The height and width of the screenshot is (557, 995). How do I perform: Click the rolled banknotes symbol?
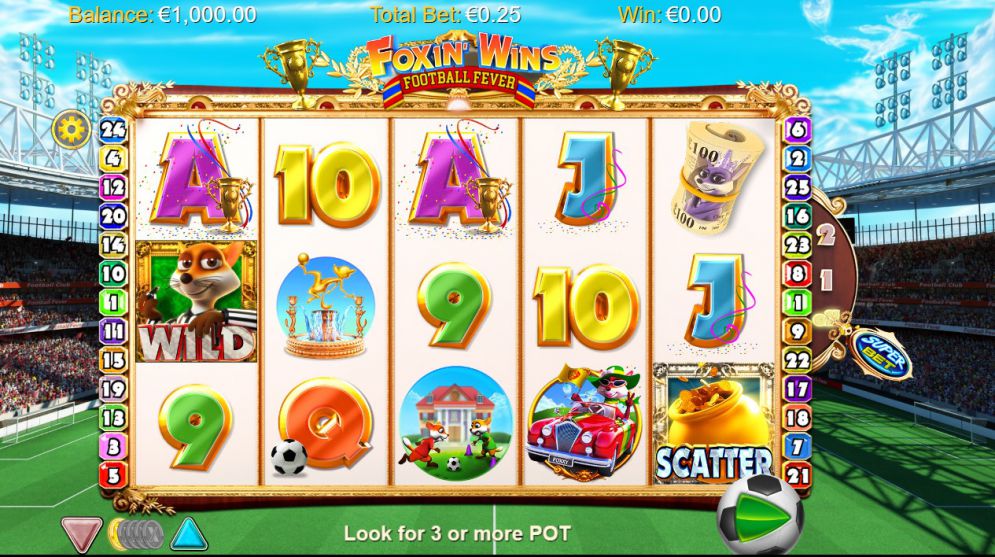pyautogui.click(x=713, y=177)
